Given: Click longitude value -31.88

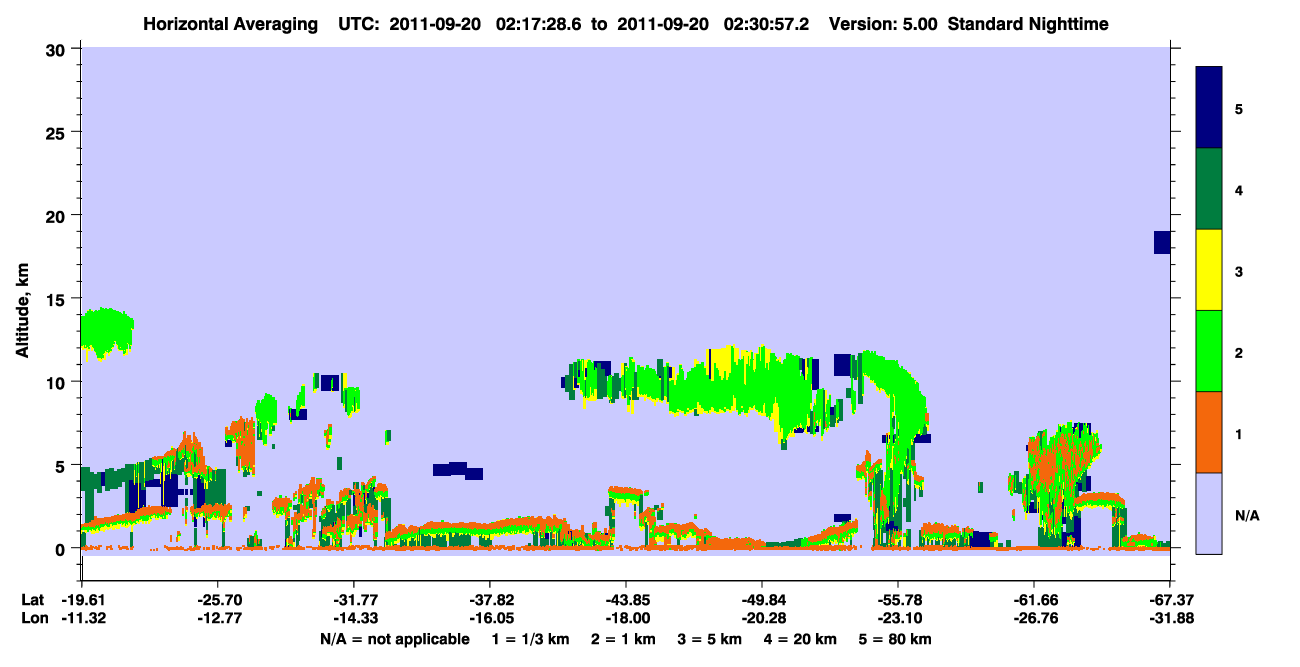Looking at the screenshot, I should click(x=1170, y=618).
